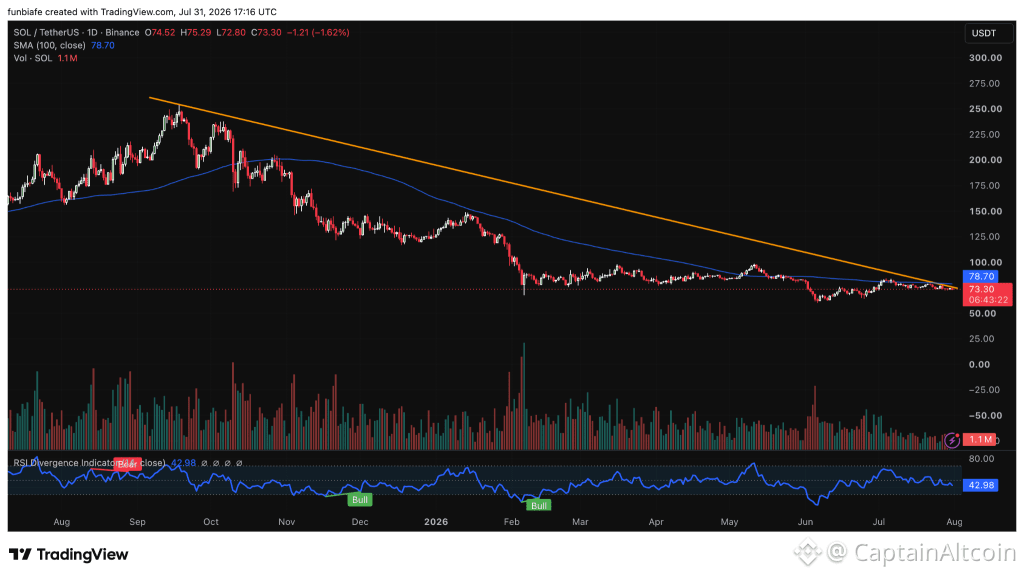Click the blue 78.70 SMA price label
The image size is (1024, 577).
click(x=981, y=276)
